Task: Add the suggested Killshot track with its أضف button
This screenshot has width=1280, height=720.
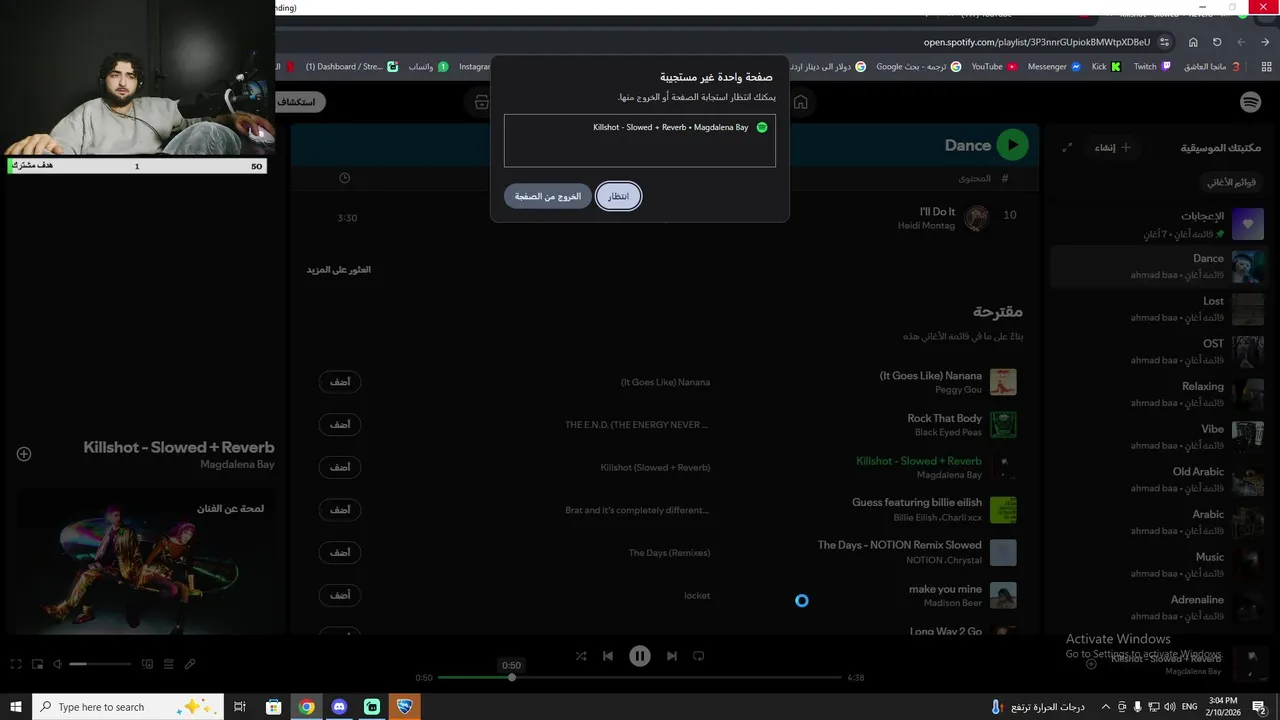Action: [x=340, y=467]
